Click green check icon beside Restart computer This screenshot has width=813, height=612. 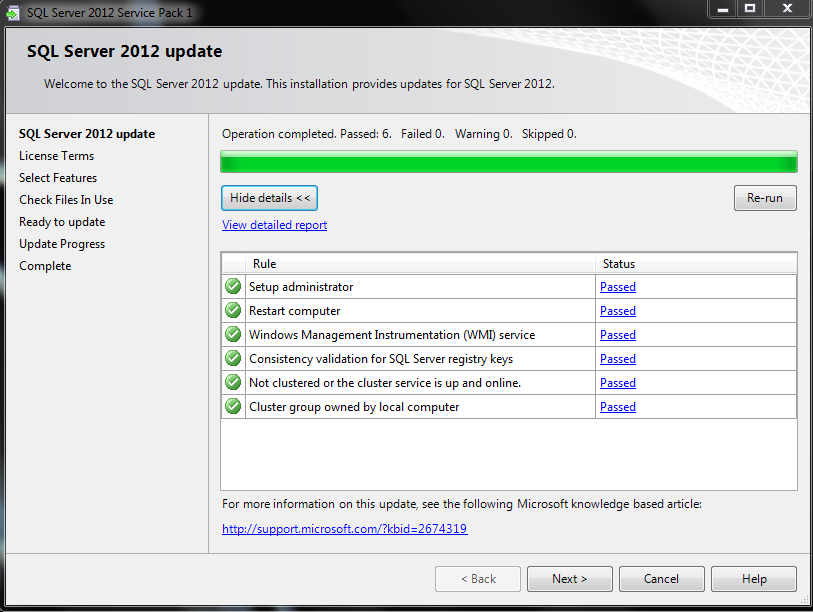click(x=233, y=311)
